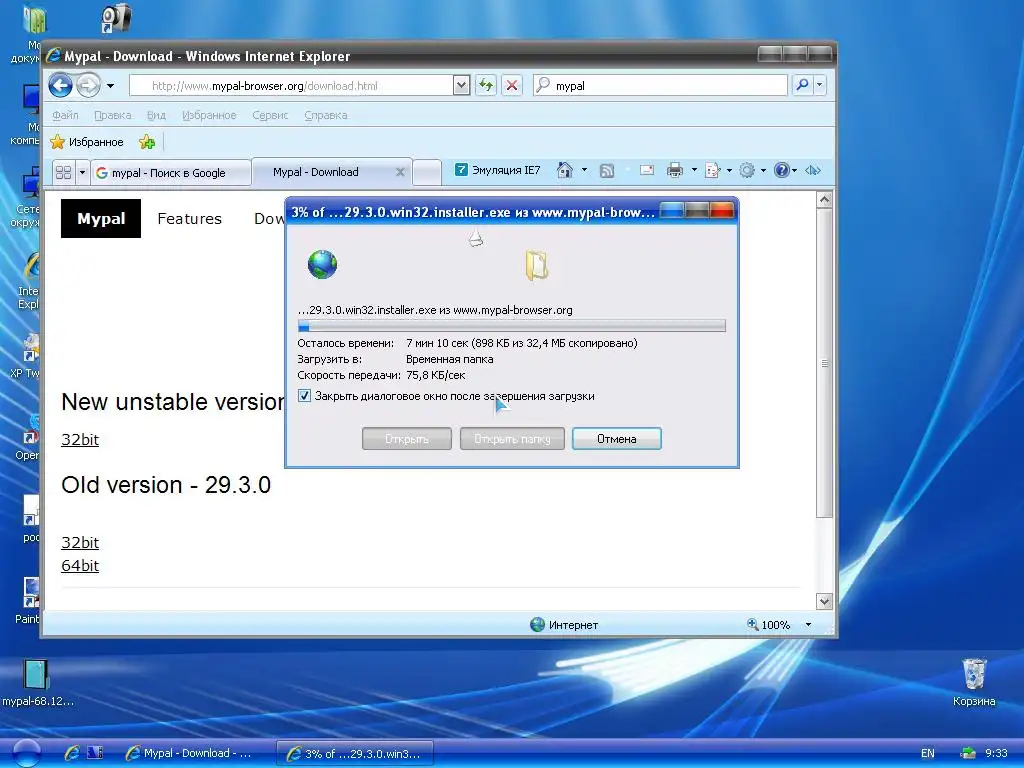Viewport: 1024px width, 768px height.
Task: Click the Эмуляция IE7 button
Action: tap(498, 170)
